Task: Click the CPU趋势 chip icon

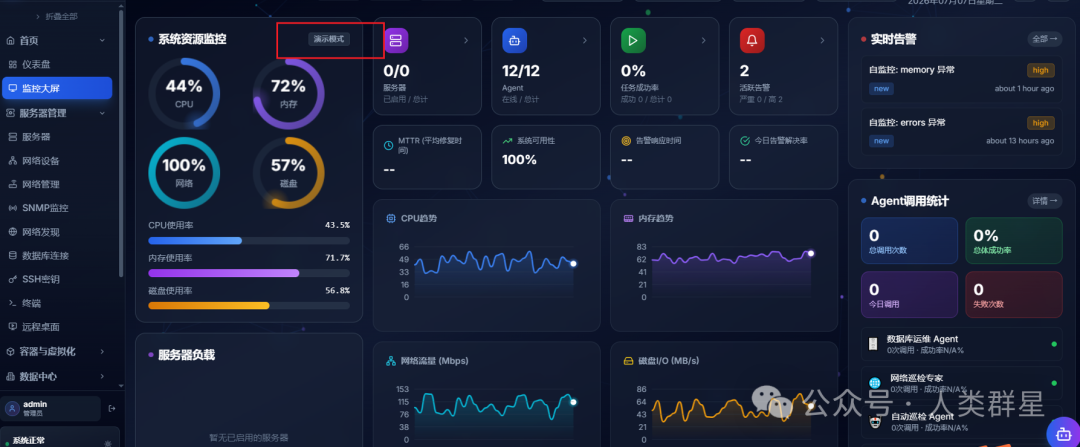Action: (x=391, y=218)
